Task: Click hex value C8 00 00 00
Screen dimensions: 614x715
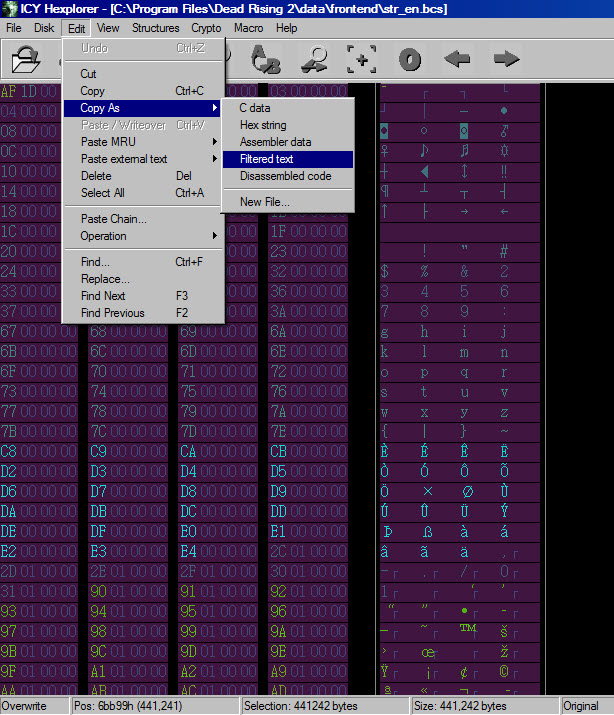Action: (x=38, y=451)
